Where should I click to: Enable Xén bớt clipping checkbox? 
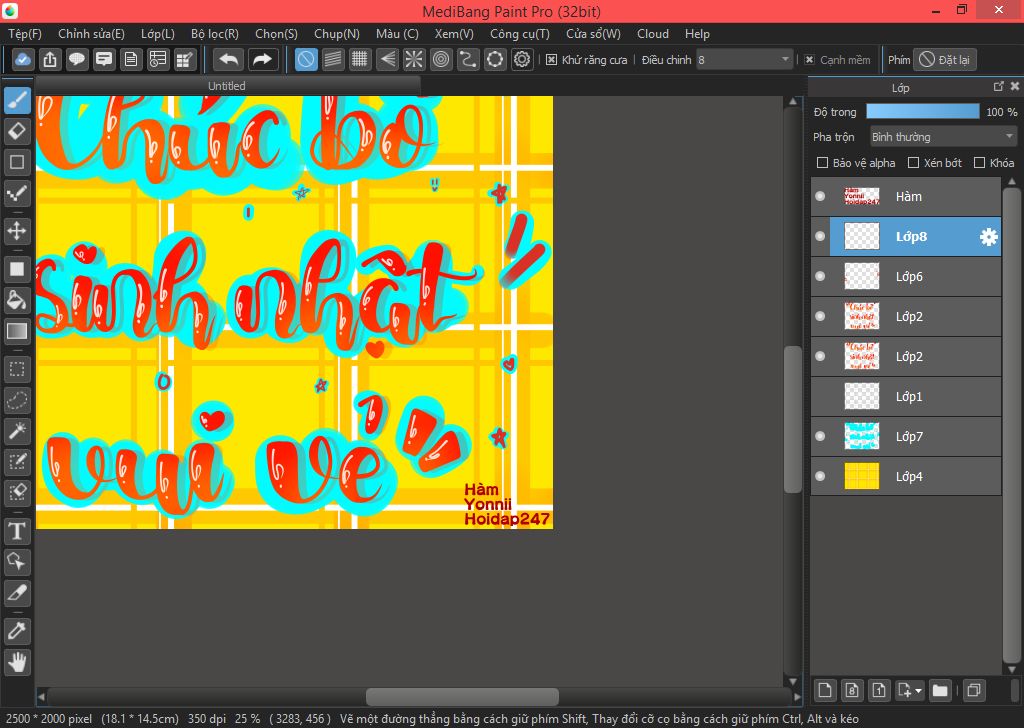point(914,163)
